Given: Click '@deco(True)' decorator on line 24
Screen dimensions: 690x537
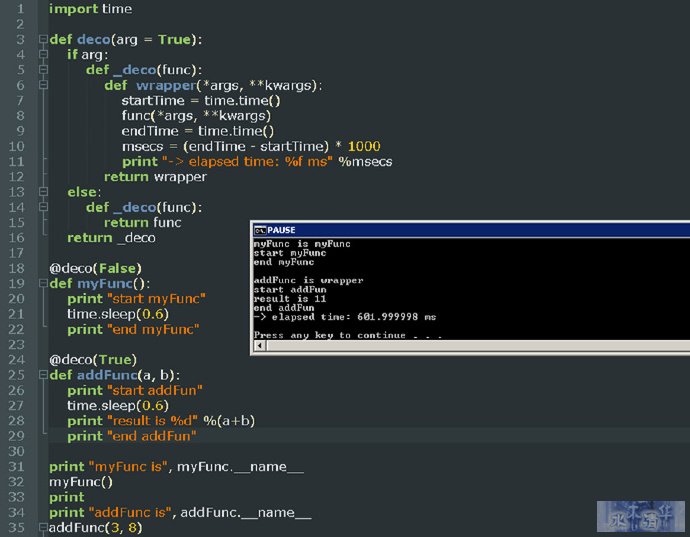Looking at the screenshot, I should pyautogui.click(x=93, y=360).
